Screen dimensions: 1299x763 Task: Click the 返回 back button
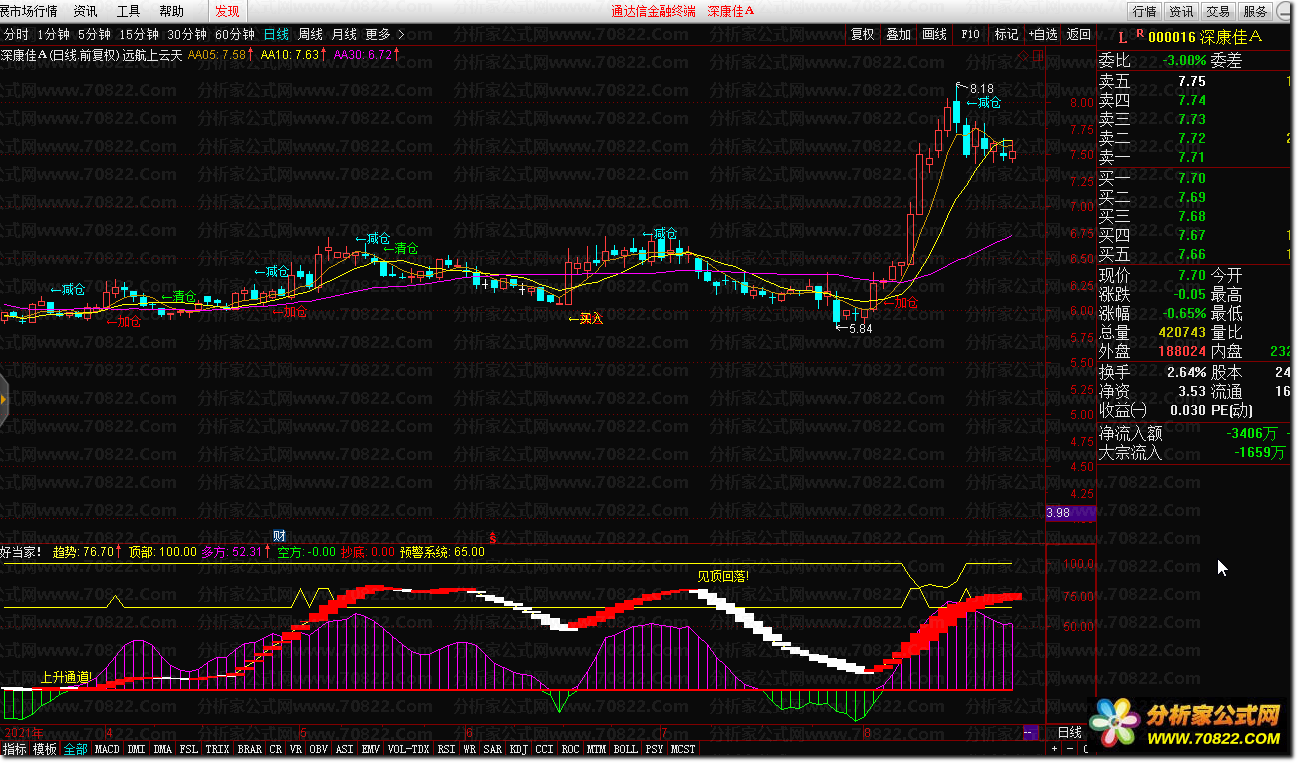tap(1079, 34)
